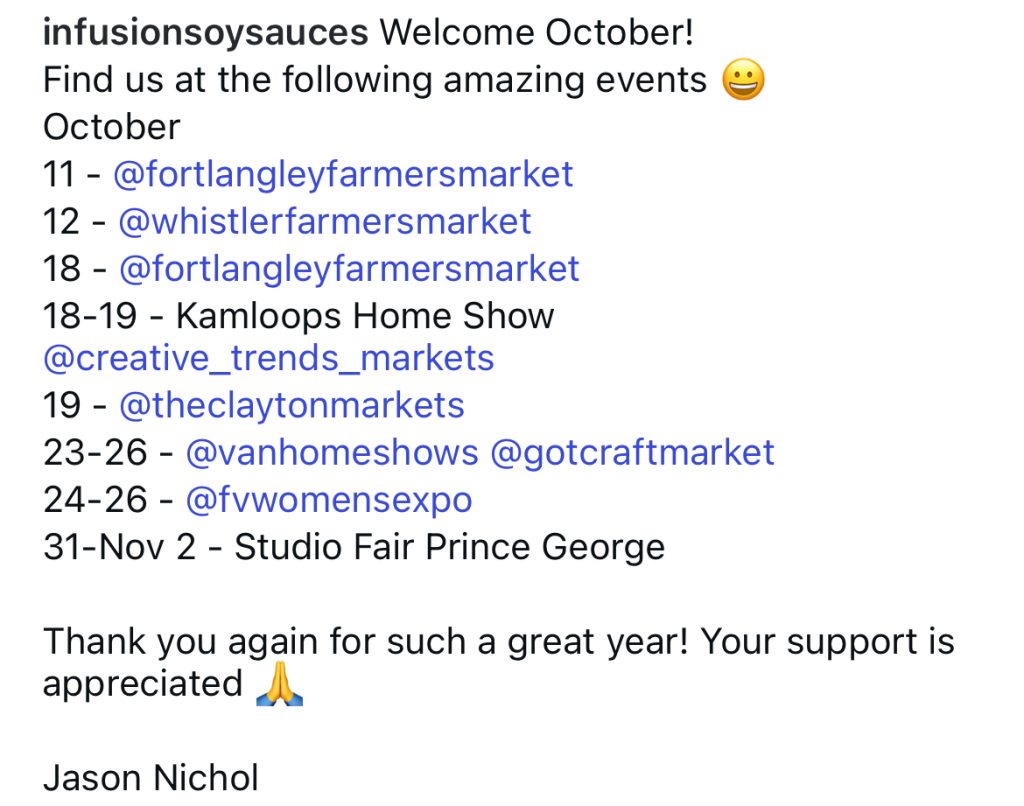Click the standalone October heading line
Viewport: 1024px width, 806px height.
click(x=111, y=127)
